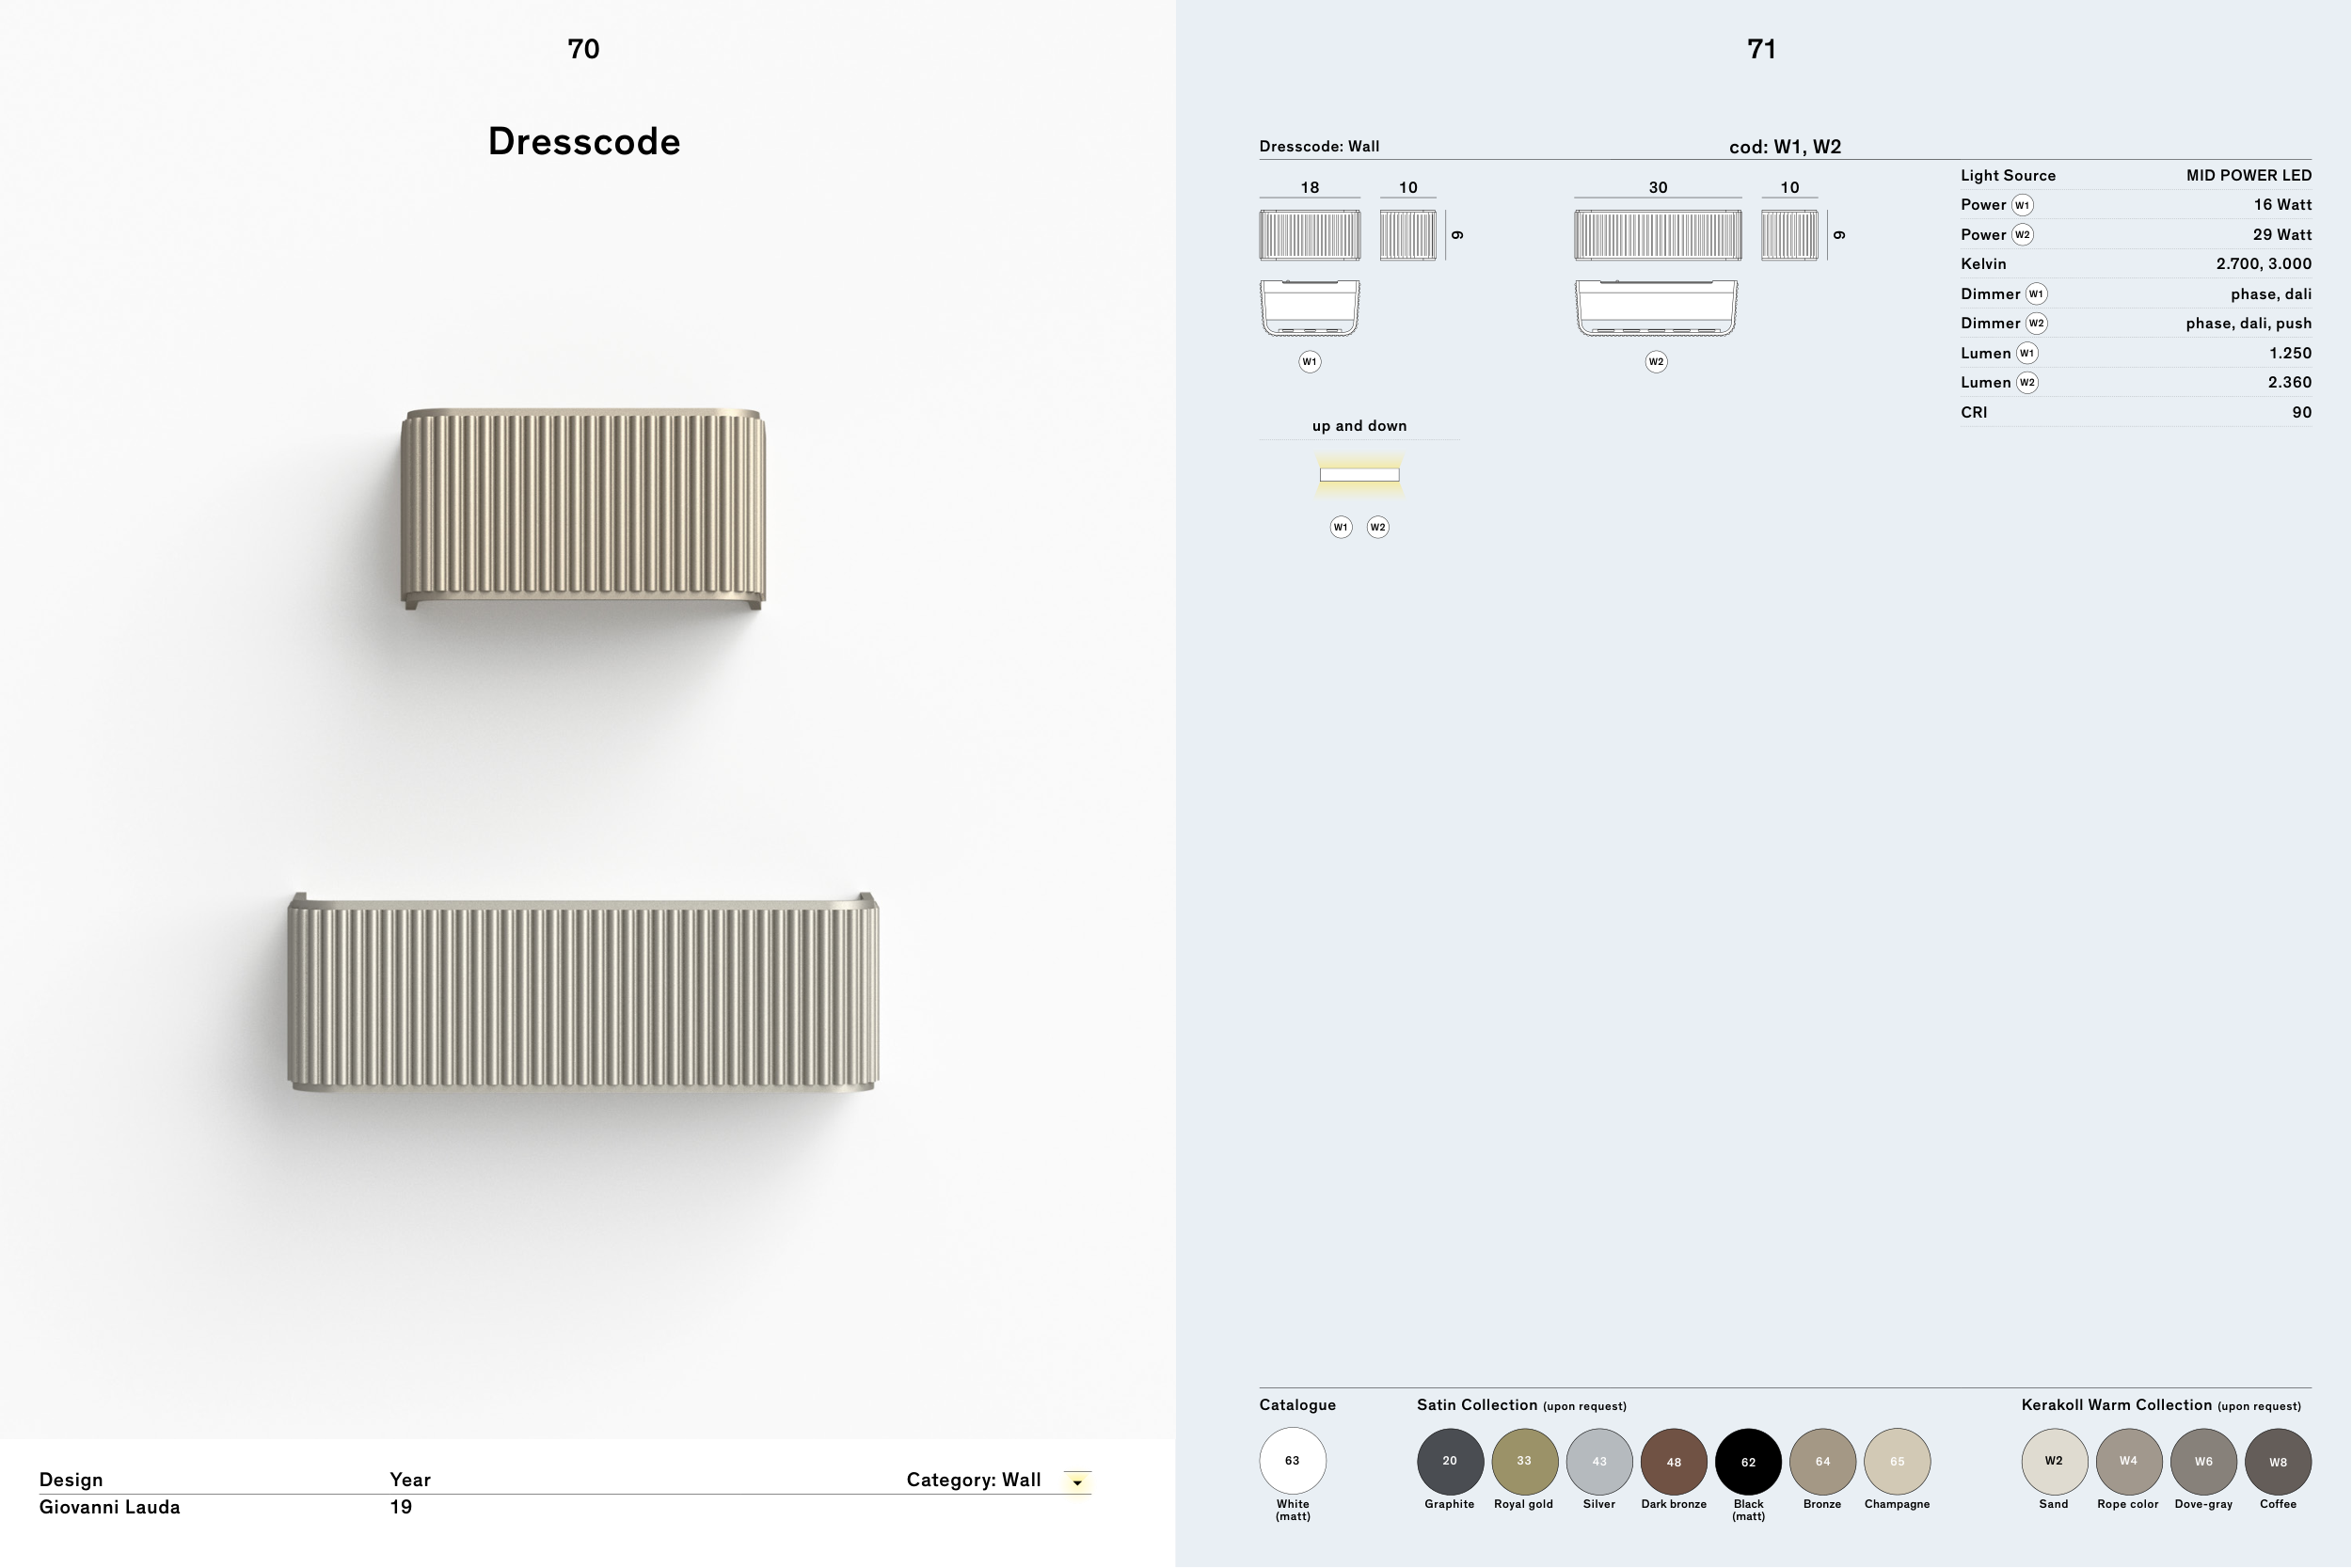
Task: Pick the Sand W2 Kerakoll swatch
Action: (x=2054, y=1461)
